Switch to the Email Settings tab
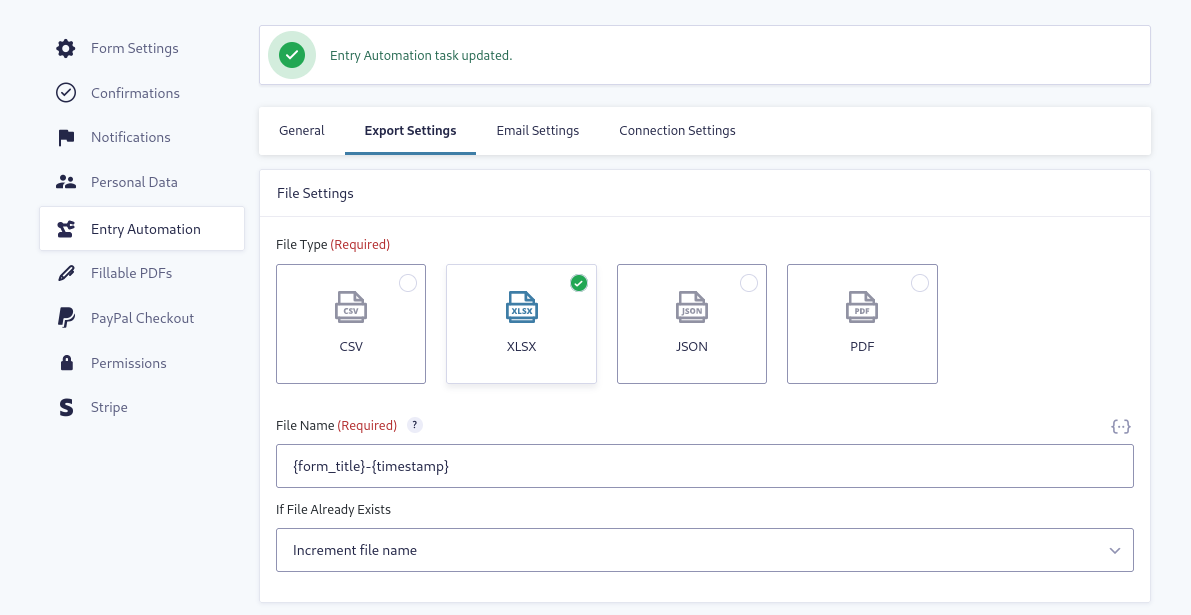 (x=537, y=130)
